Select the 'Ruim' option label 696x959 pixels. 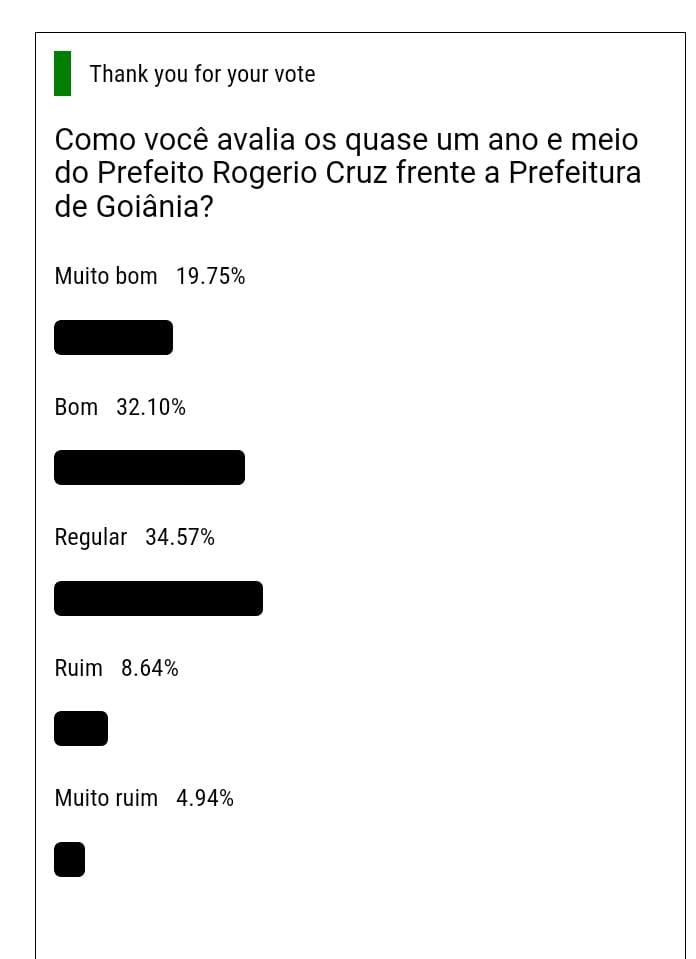click(78, 668)
